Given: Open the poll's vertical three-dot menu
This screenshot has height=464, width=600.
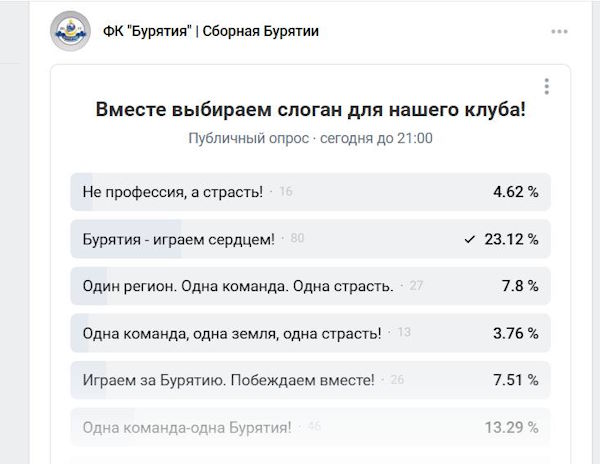Looking at the screenshot, I should pos(545,86).
